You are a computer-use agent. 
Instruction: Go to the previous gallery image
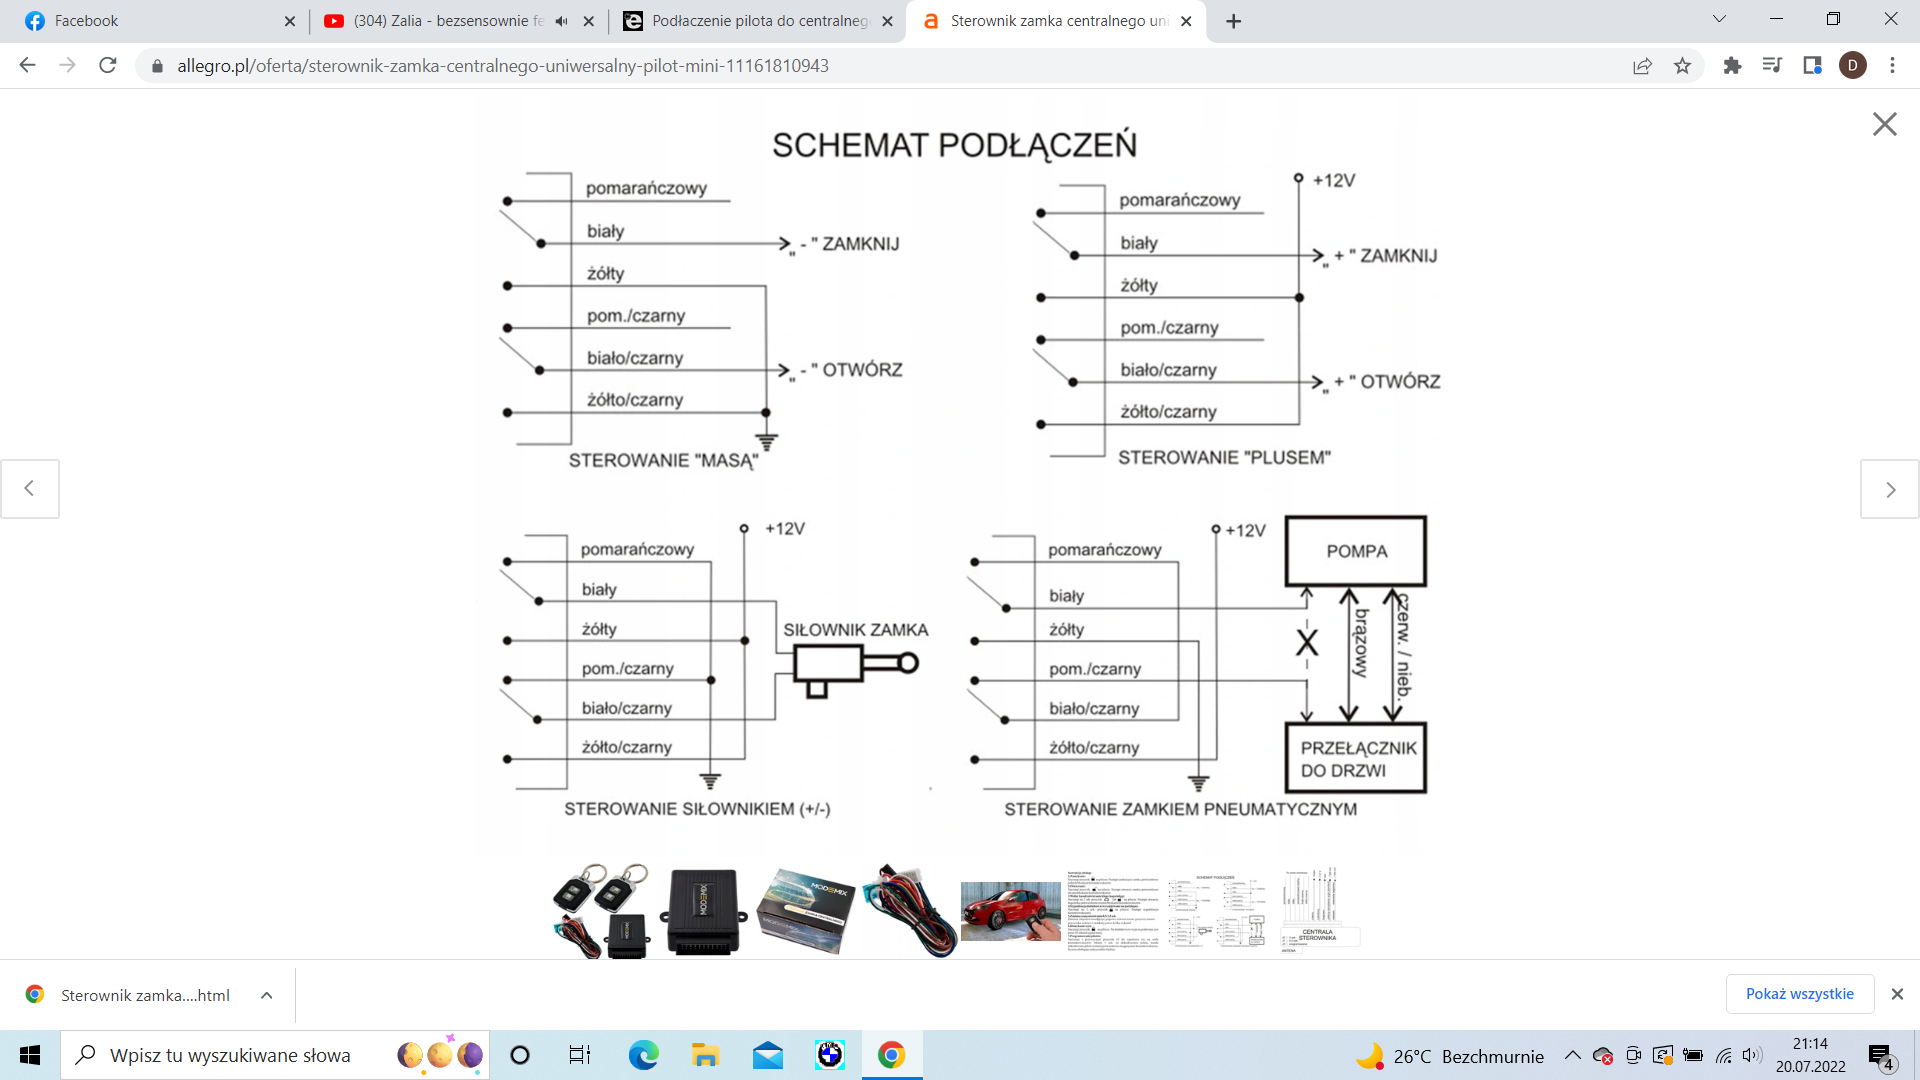(30, 489)
